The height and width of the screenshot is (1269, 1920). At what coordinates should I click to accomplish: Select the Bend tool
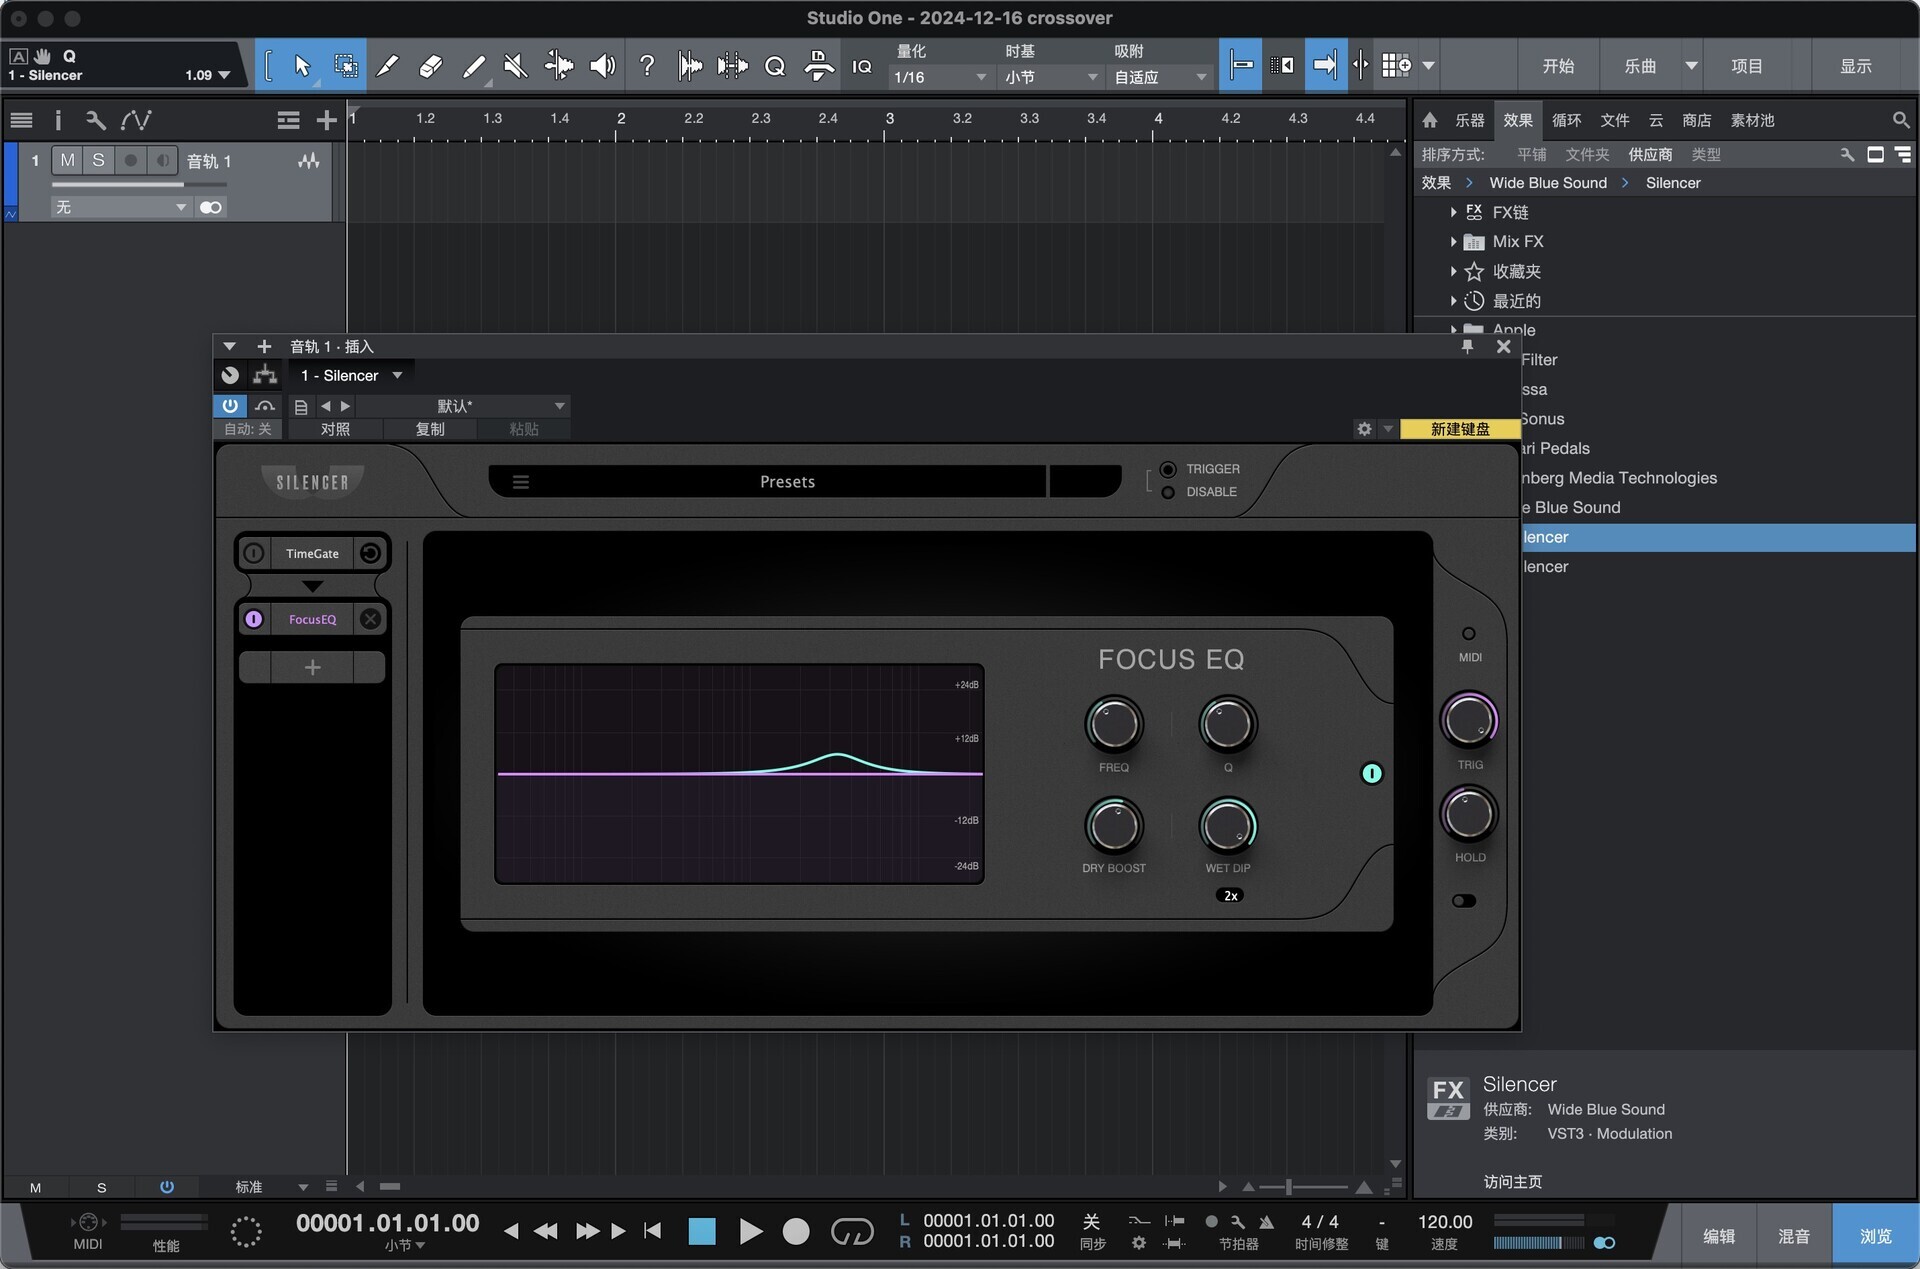[x=559, y=66]
